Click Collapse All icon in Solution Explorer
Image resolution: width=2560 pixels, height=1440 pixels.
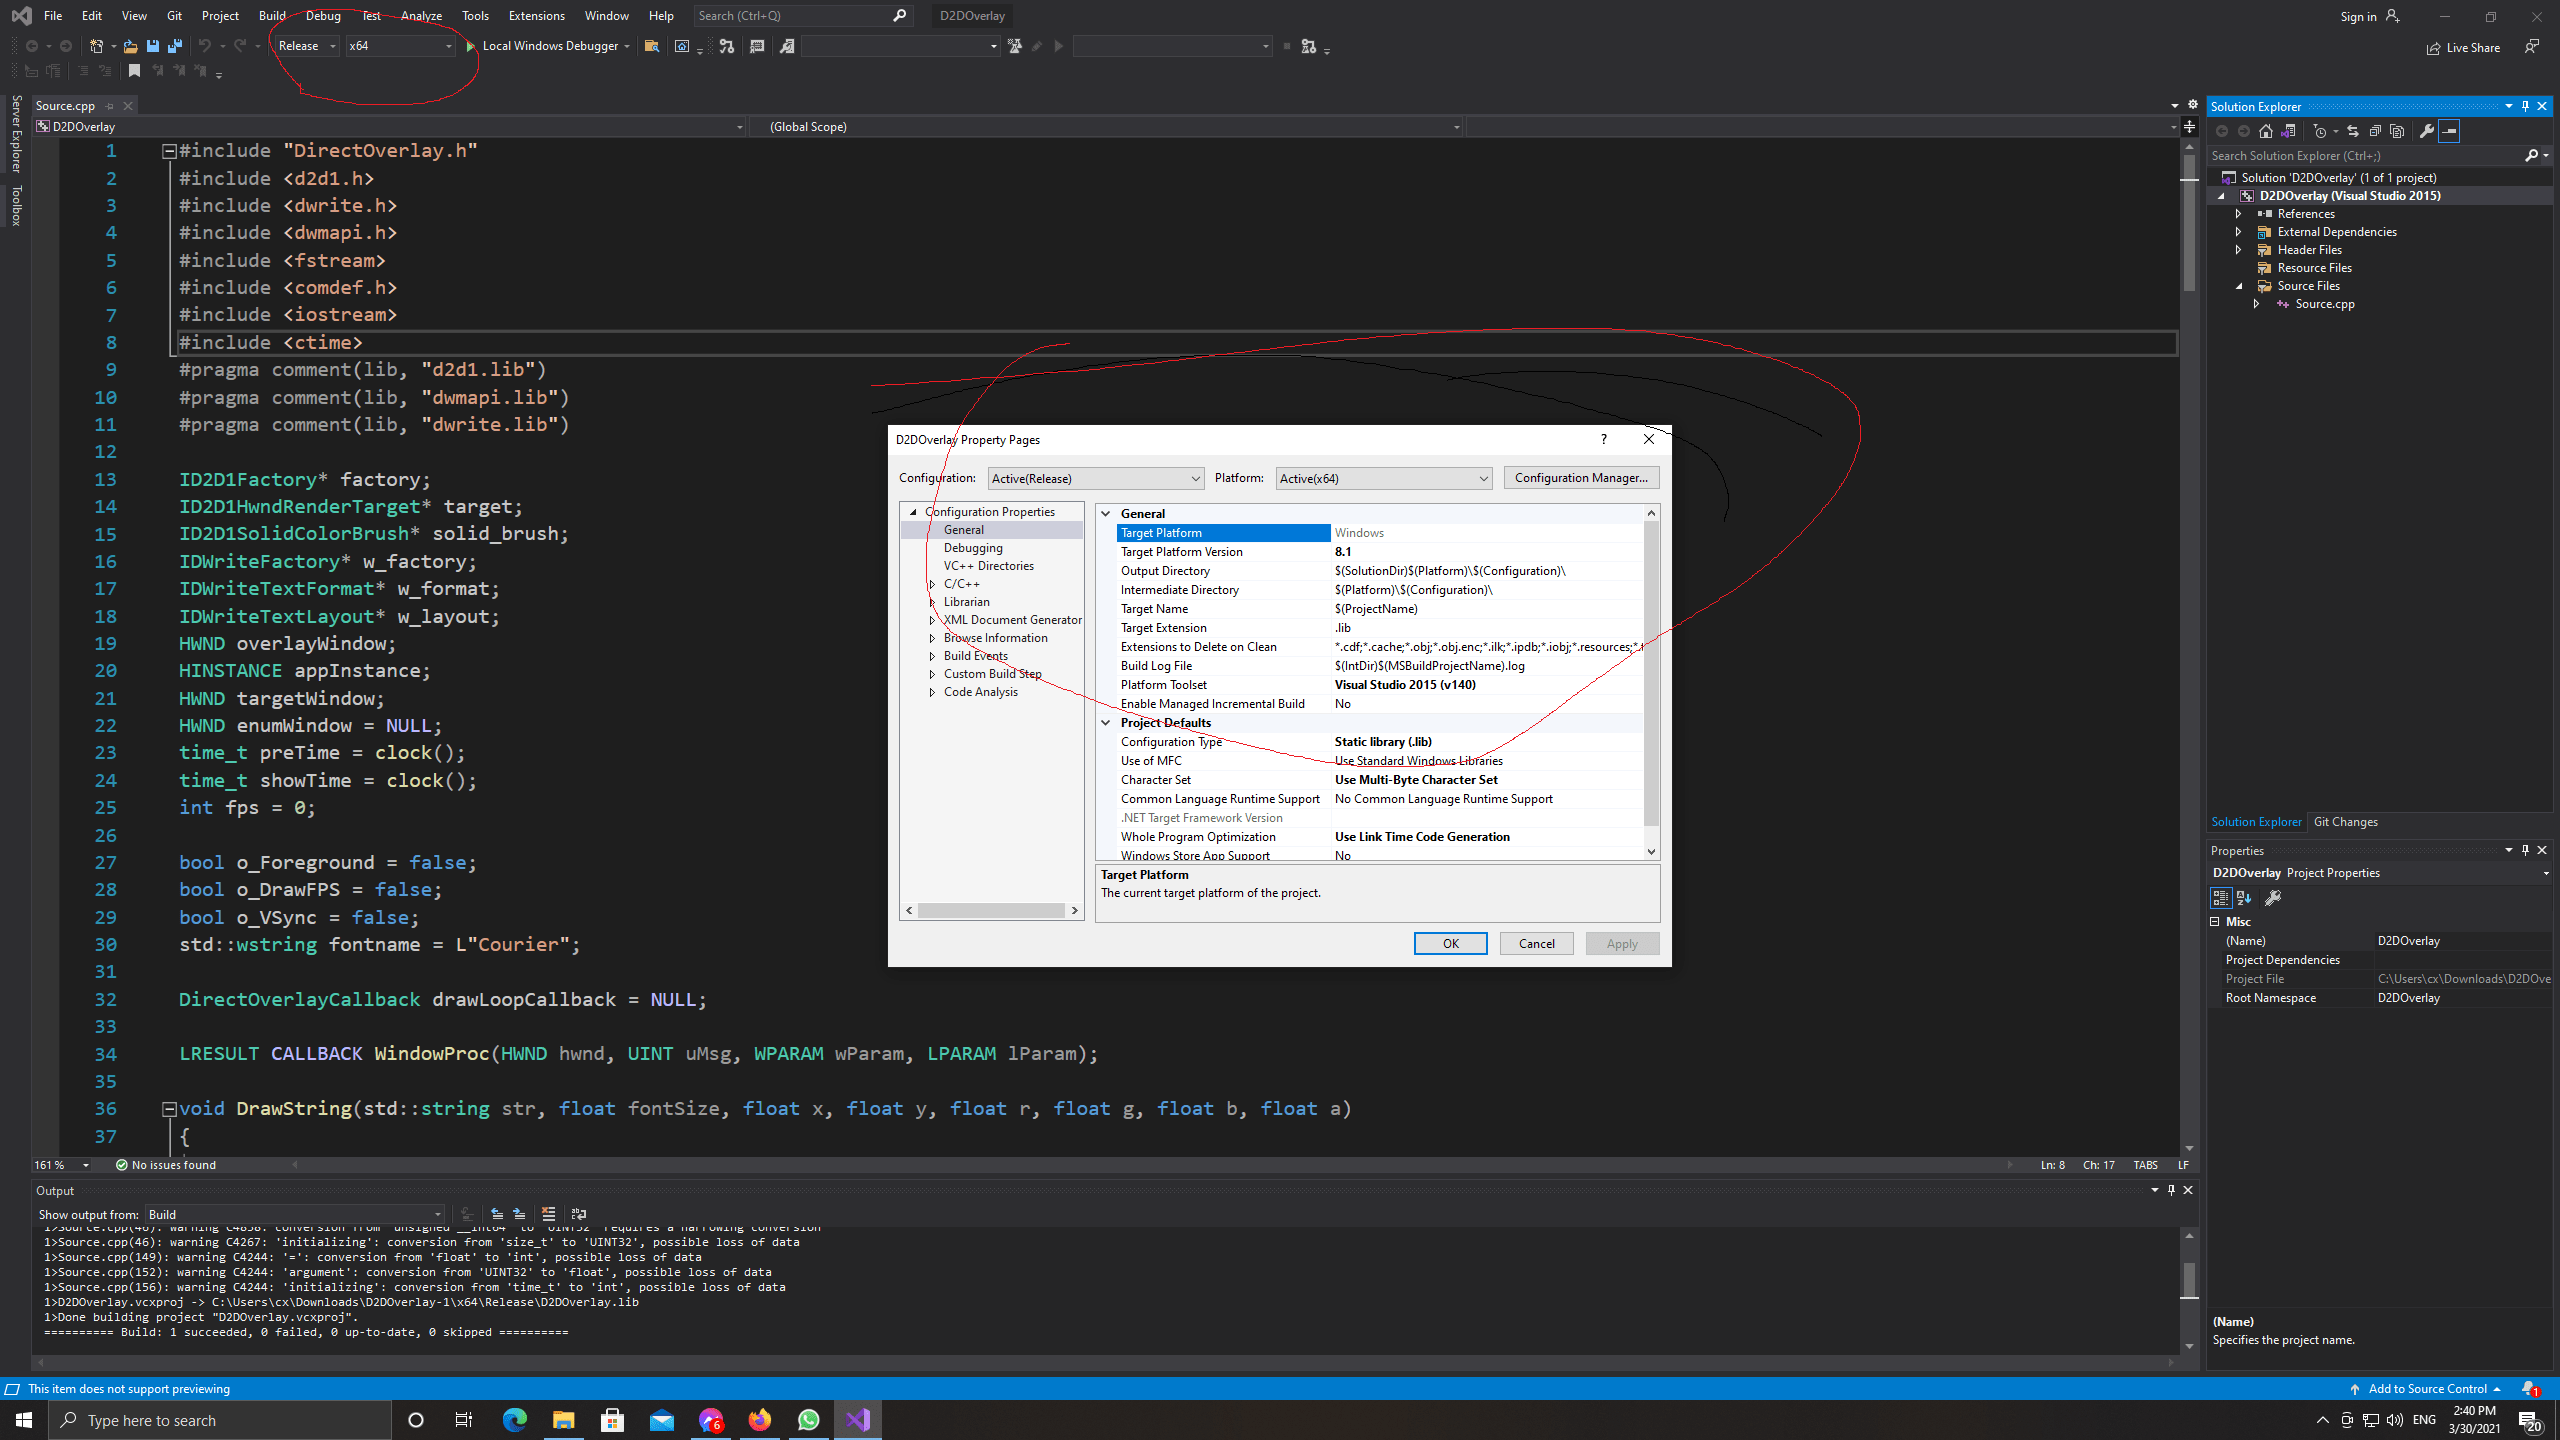2375,131
